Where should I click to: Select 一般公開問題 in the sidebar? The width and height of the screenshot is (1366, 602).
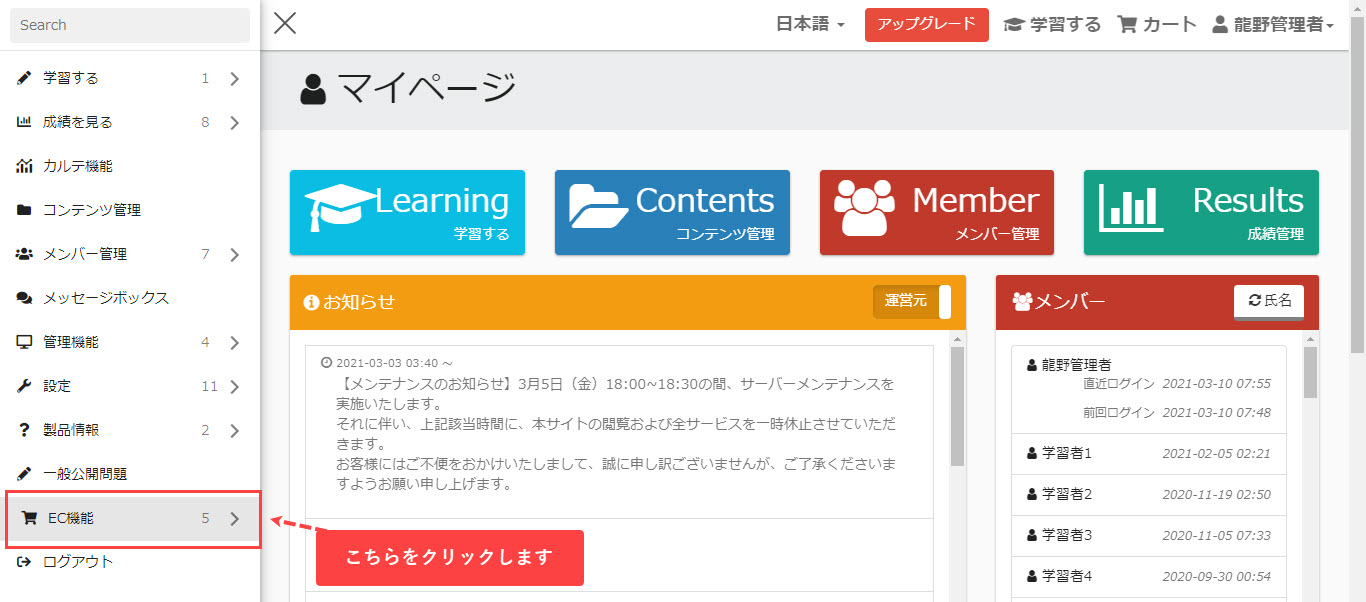click(84, 474)
